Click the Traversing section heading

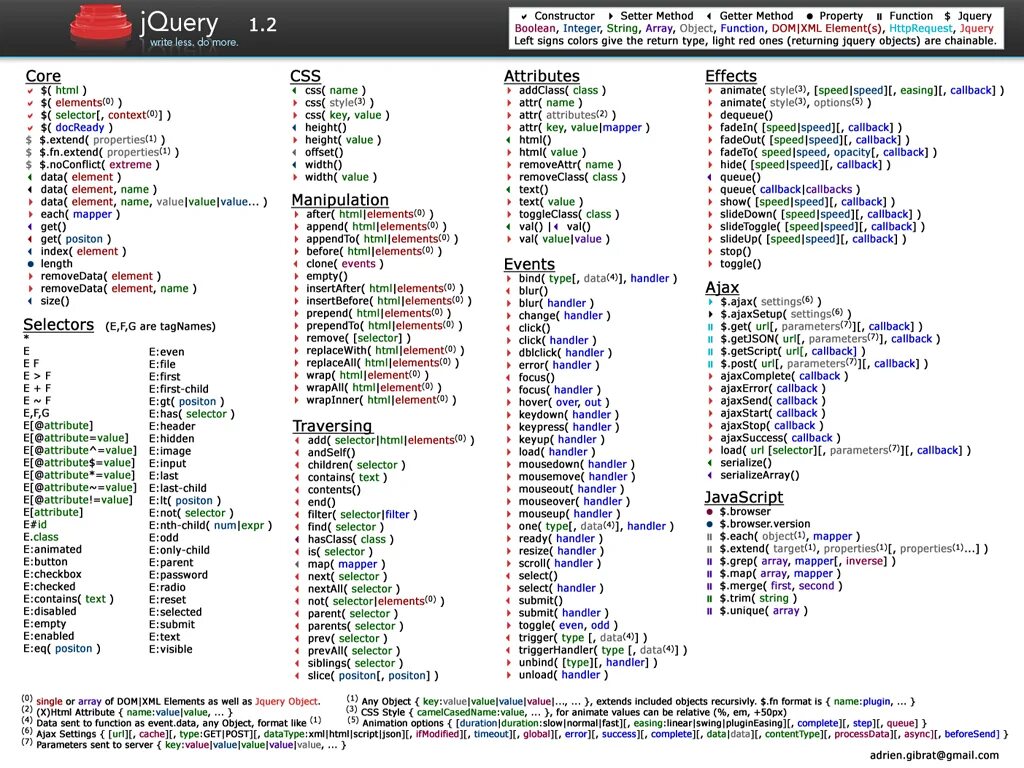tap(332, 426)
